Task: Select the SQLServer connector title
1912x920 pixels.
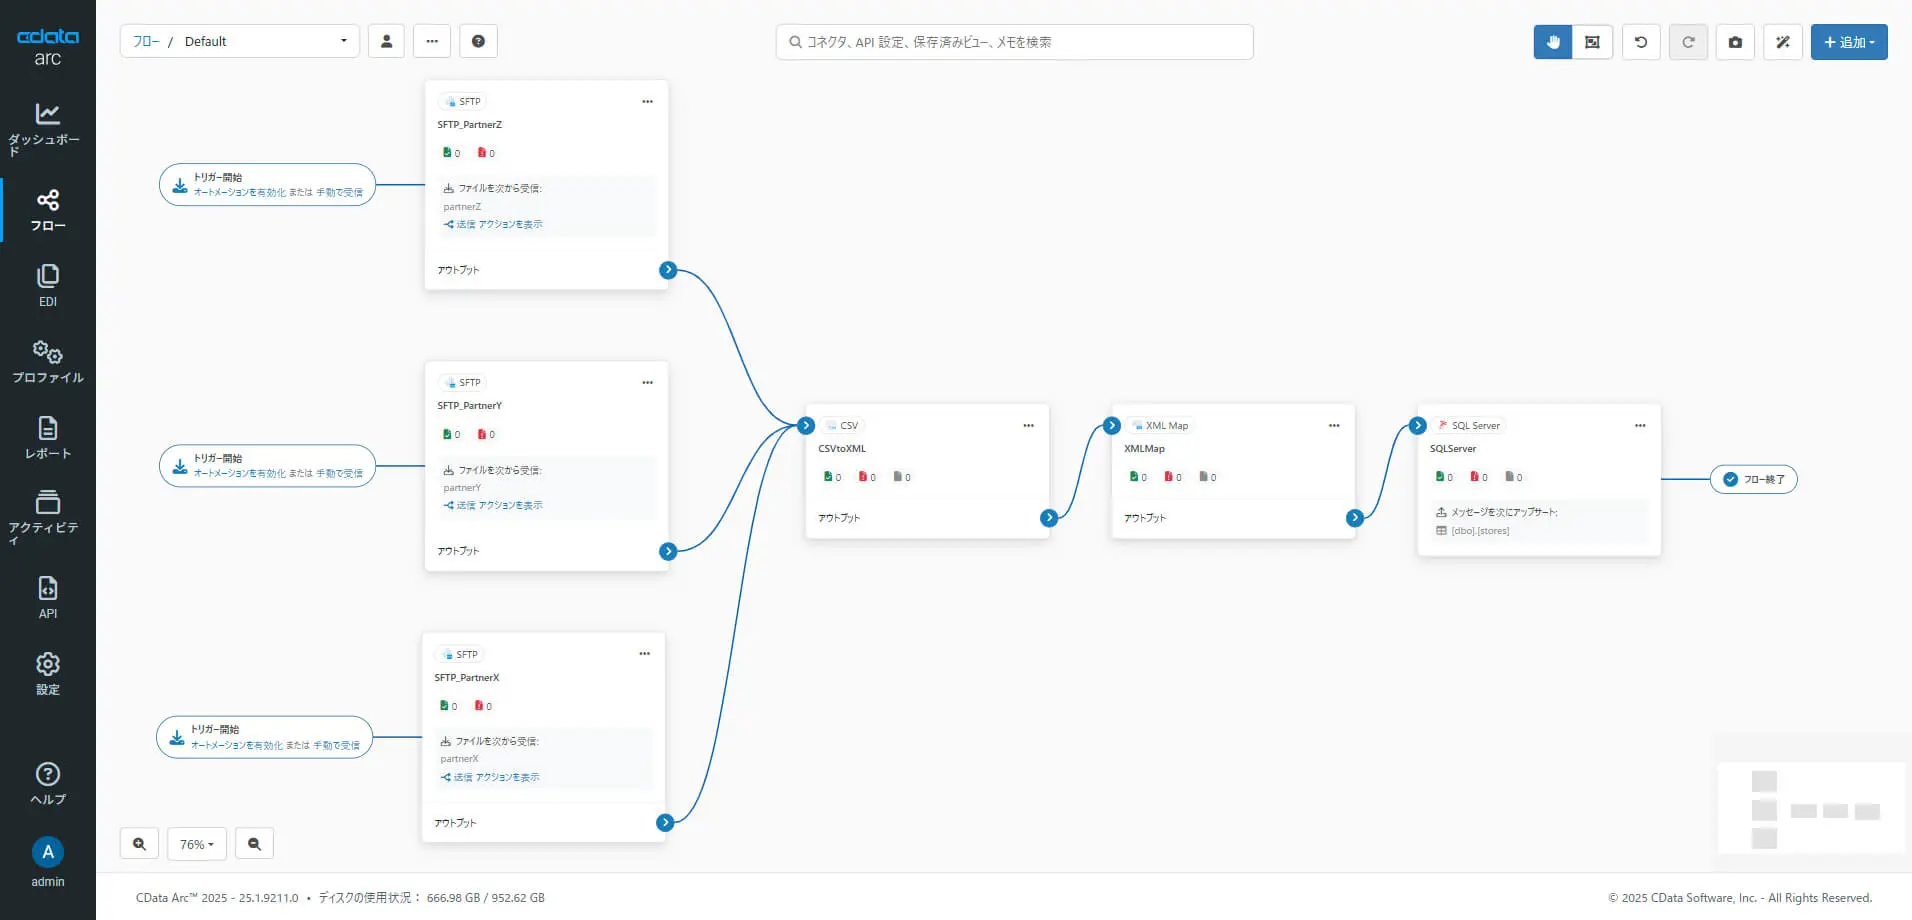Action: (x=1453, y=448)
